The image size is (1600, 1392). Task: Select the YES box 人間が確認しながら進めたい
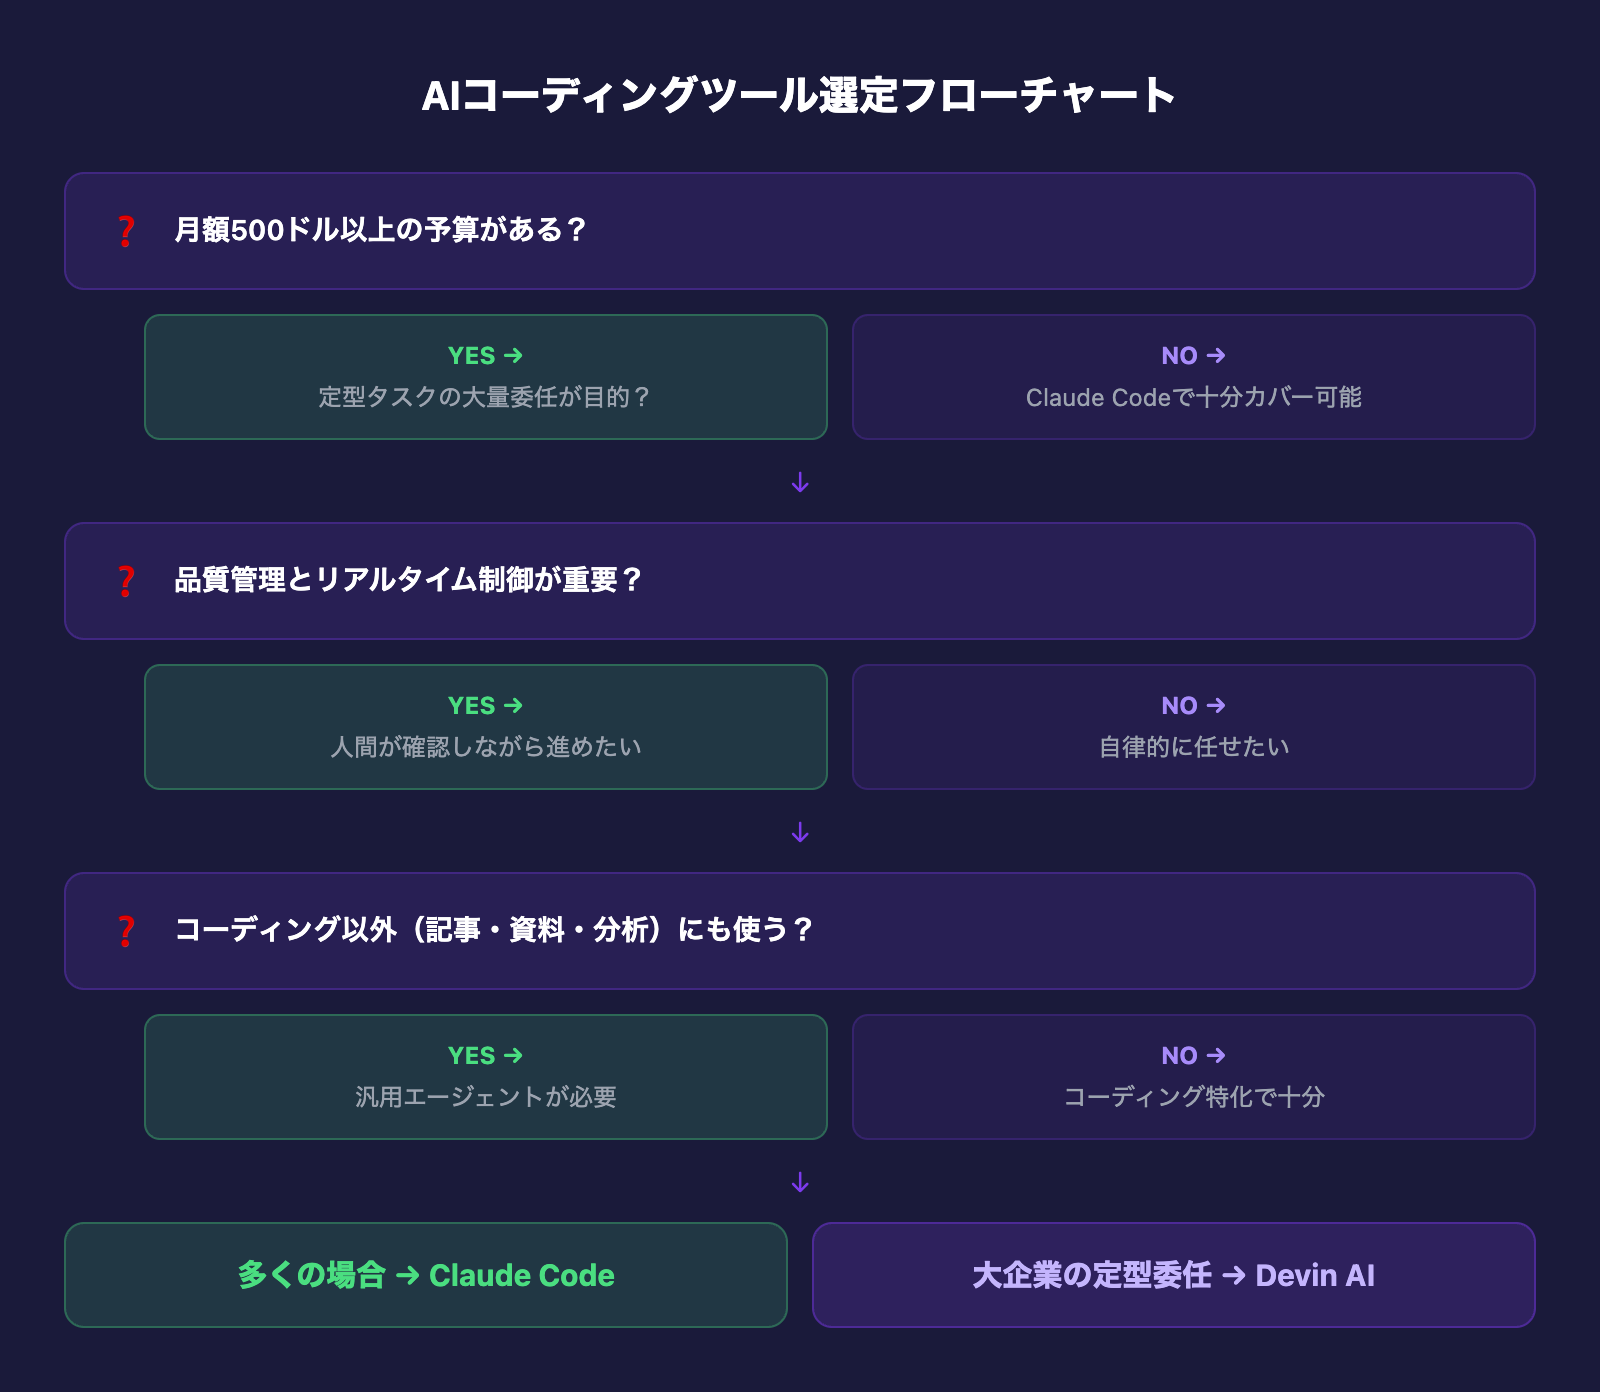486,727
